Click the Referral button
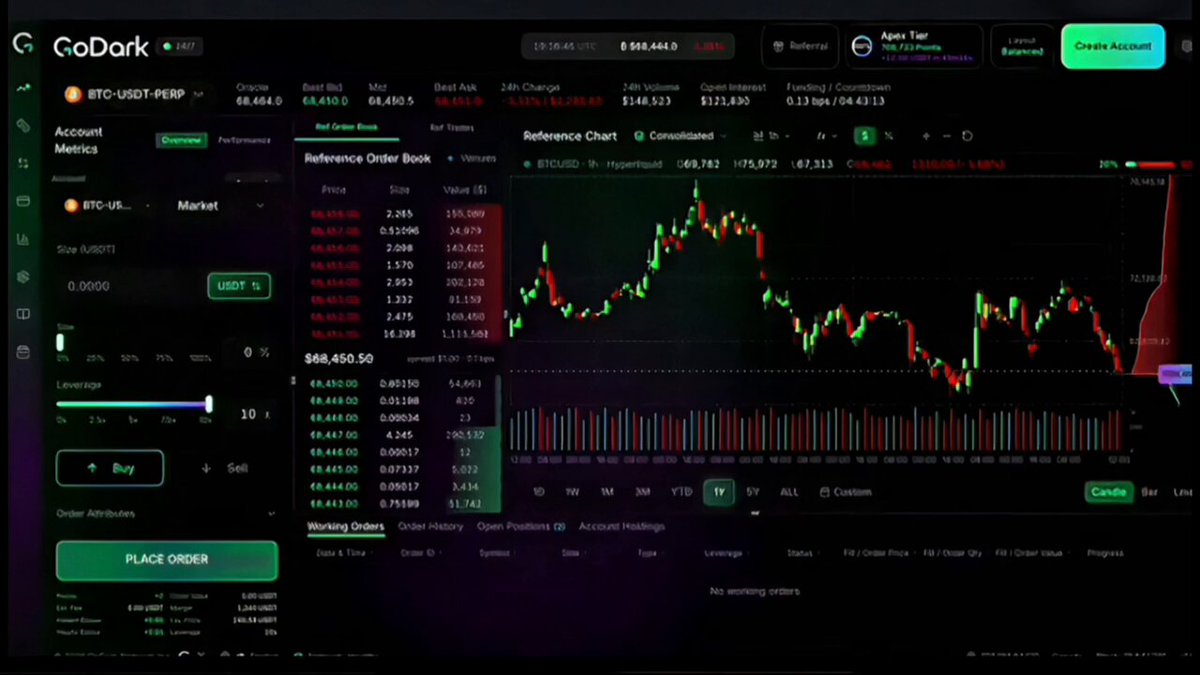The height and width of the screenshot is (675, 1200). 801,46
